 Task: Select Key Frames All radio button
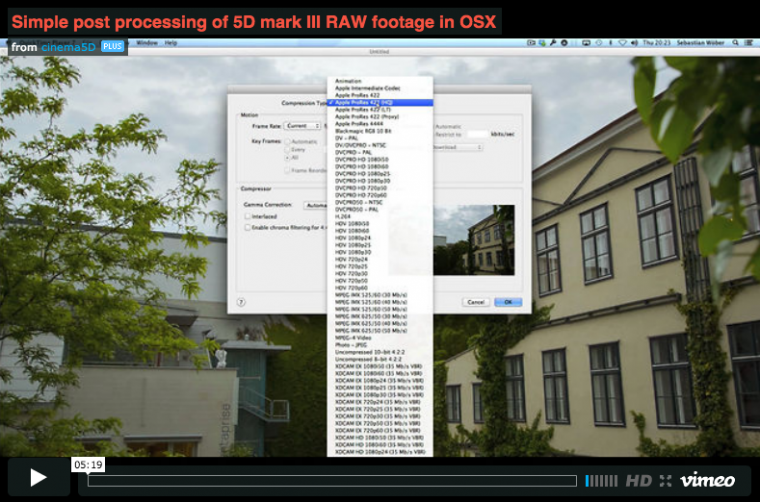point(287,157)
